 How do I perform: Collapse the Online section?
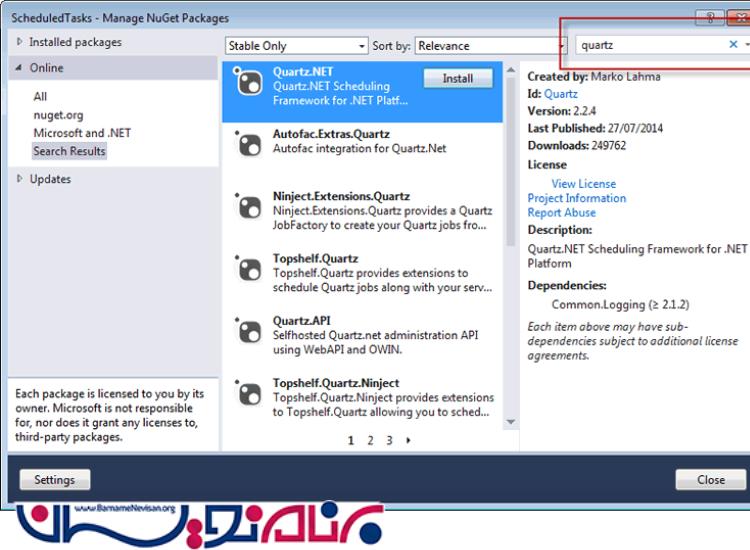pos(19,68)
